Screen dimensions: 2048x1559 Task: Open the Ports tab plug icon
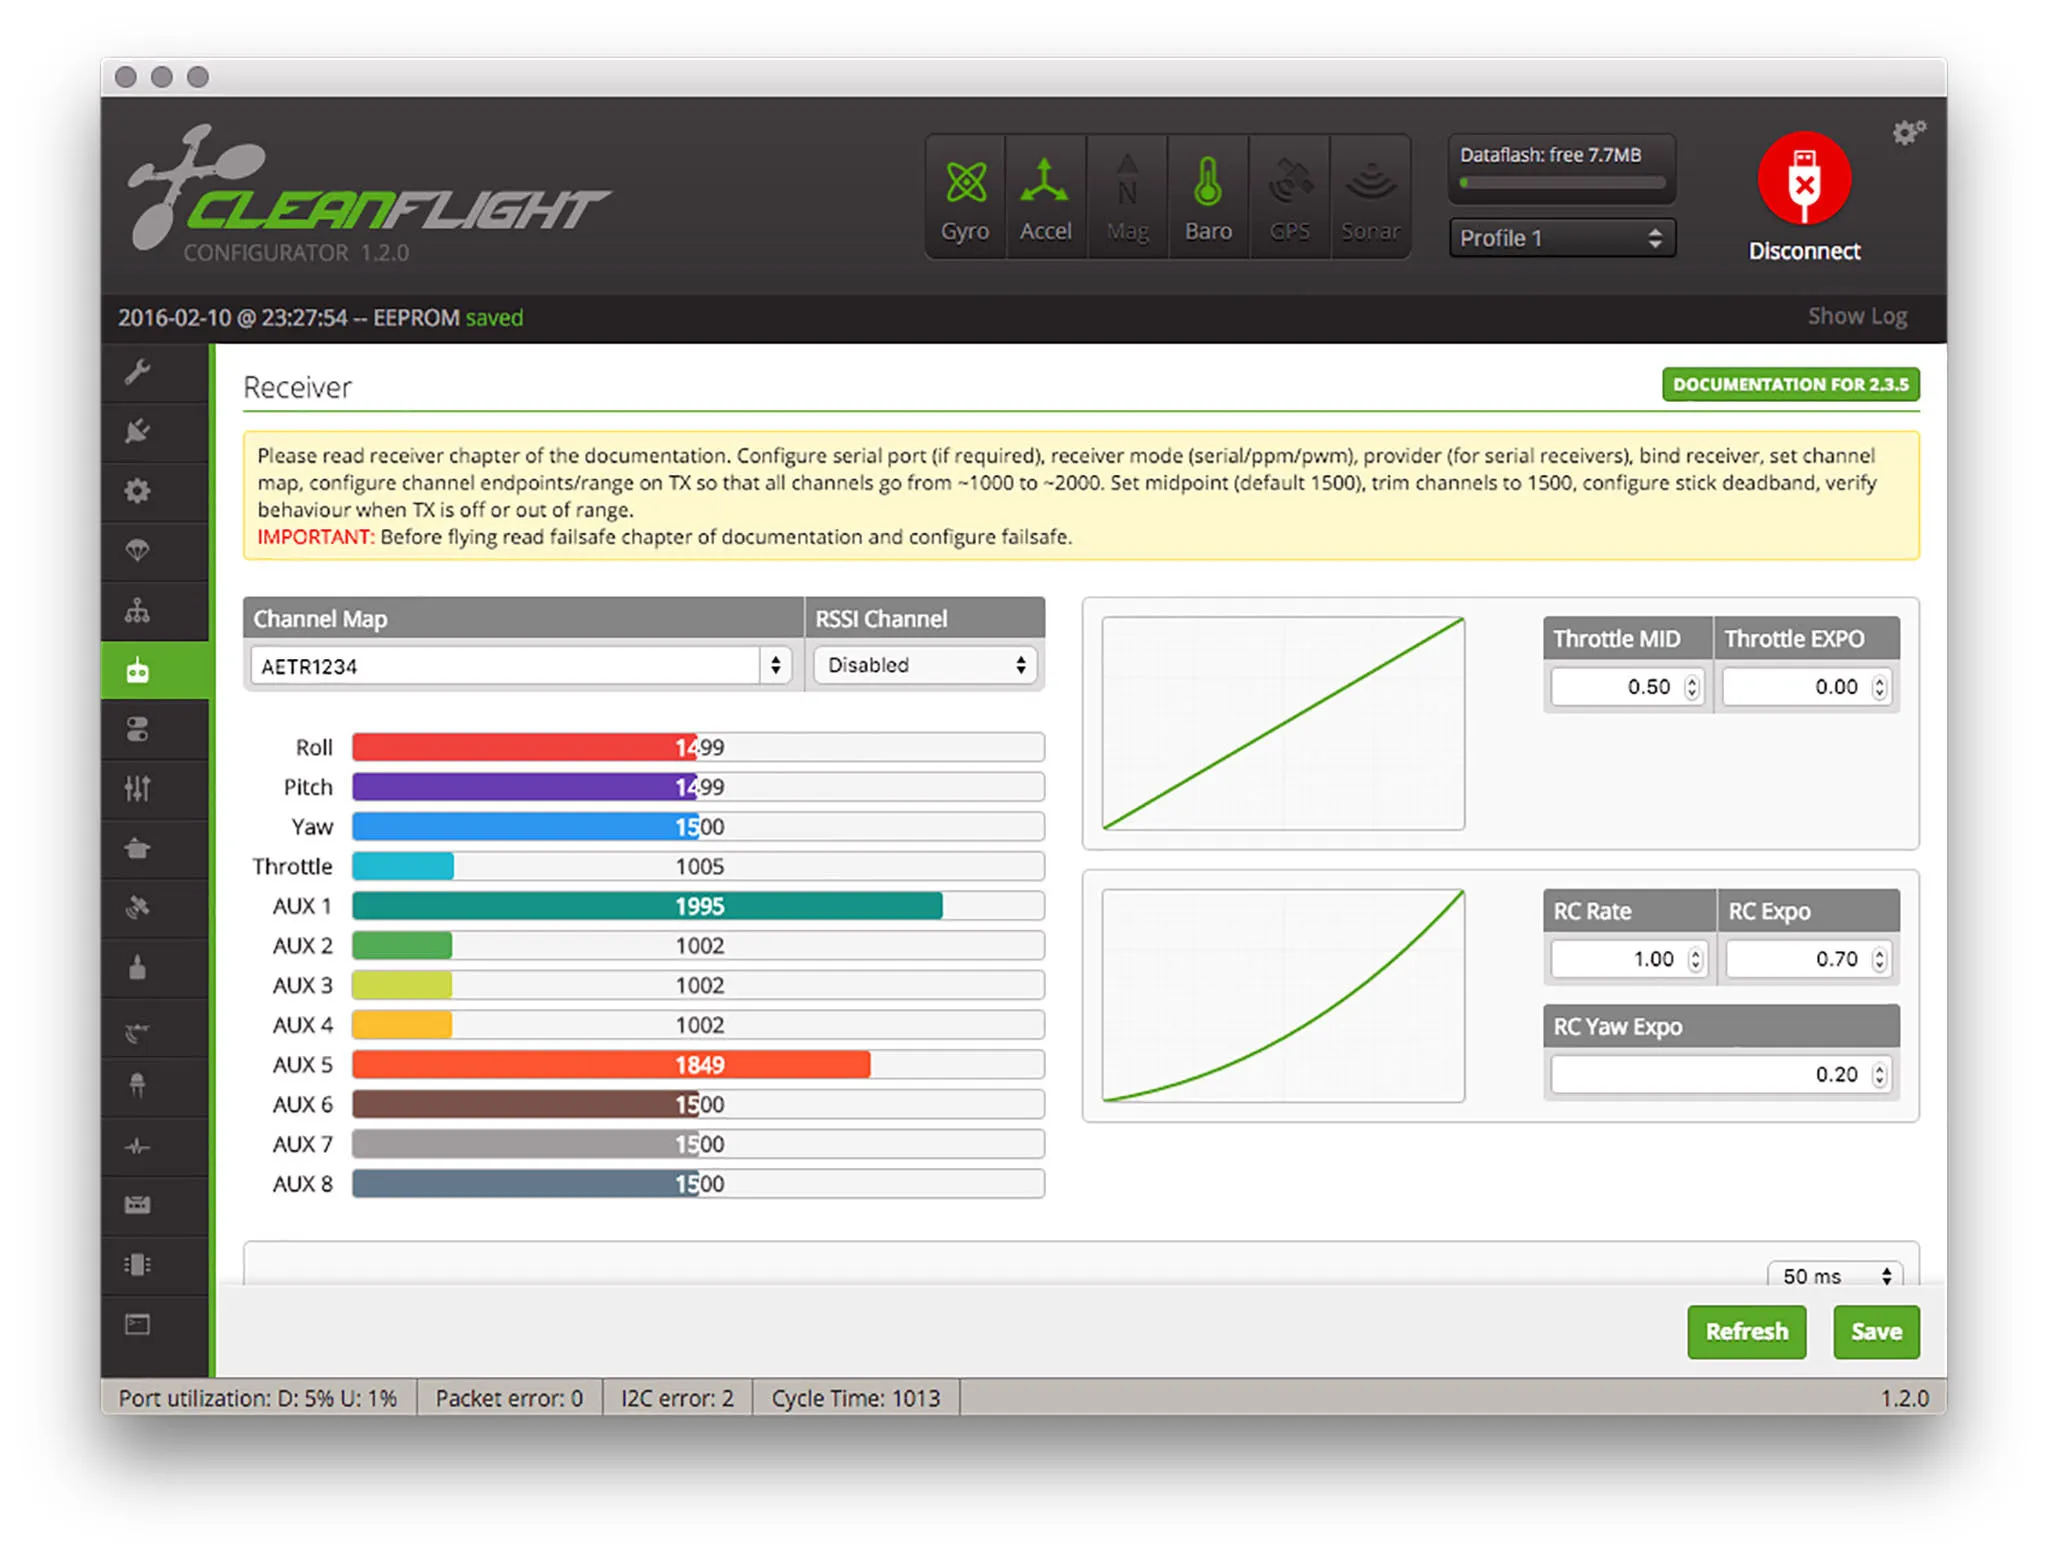coord(138,431)
